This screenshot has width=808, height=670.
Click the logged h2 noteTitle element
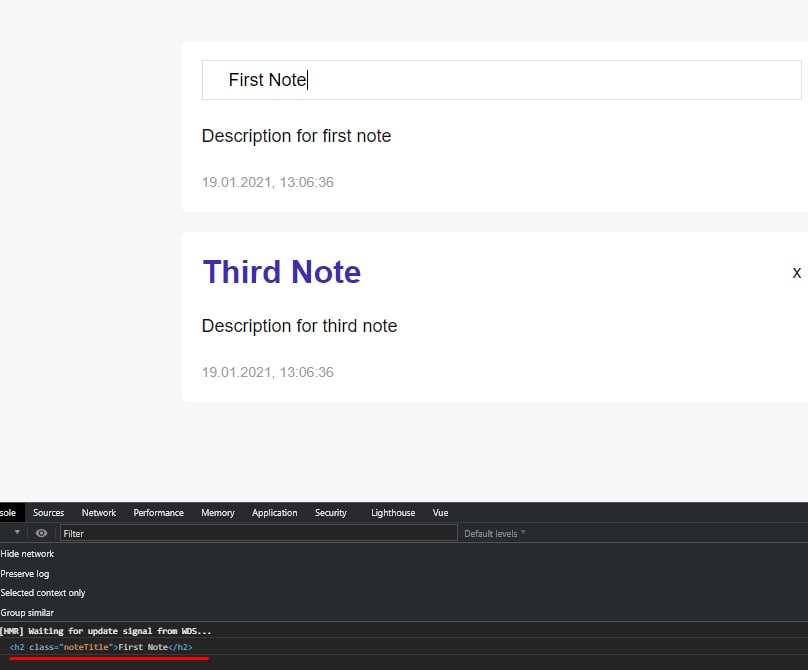101,647
